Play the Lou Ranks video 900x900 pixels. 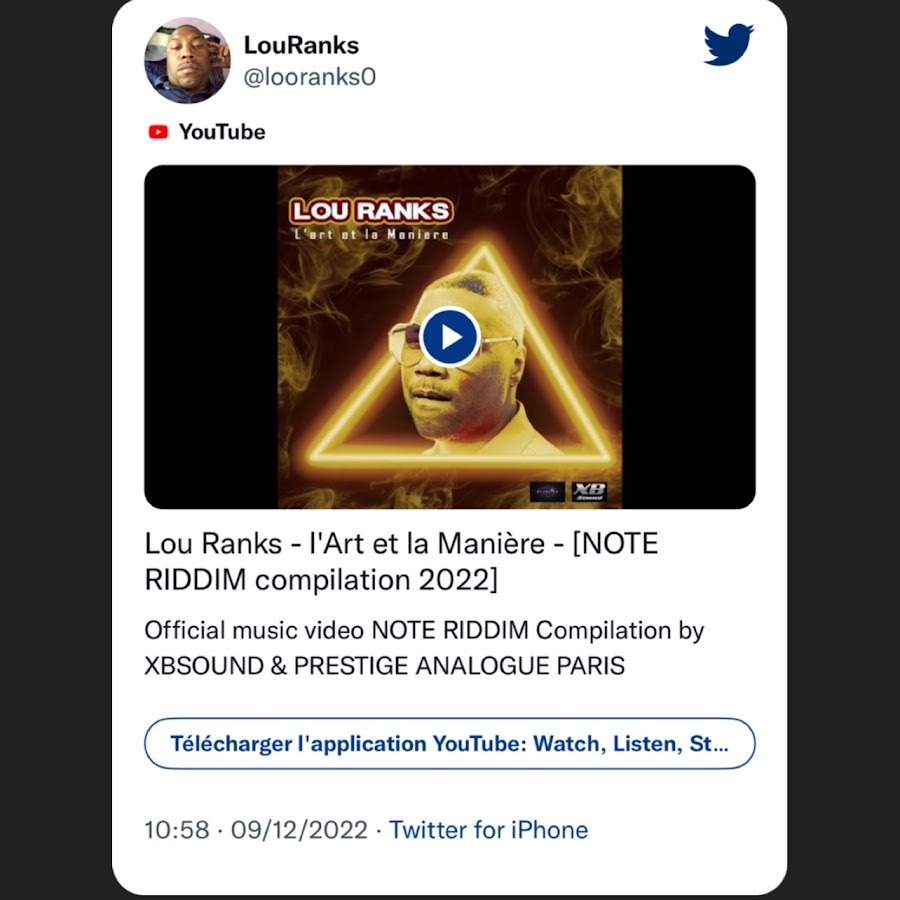tap(450, 337)
